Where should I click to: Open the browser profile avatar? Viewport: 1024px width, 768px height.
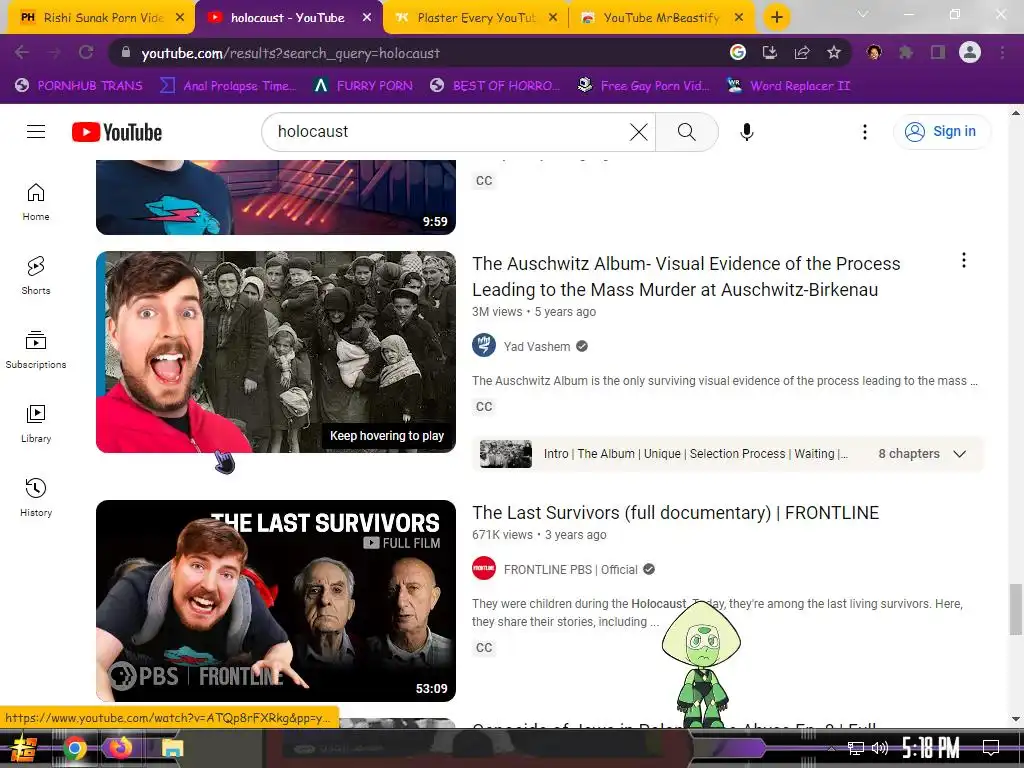pyautogui.click(x=970, y=52)
